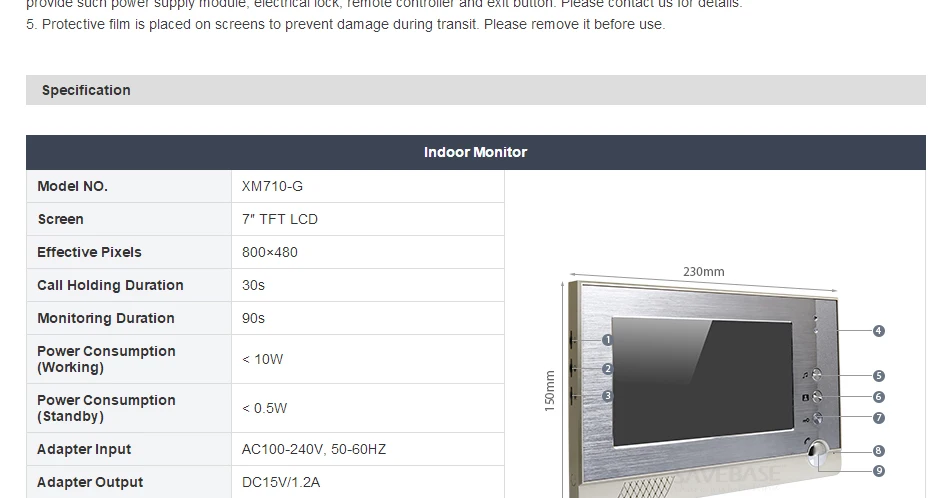Click callout number 1 on the monitor diagram

coord(608,340)
